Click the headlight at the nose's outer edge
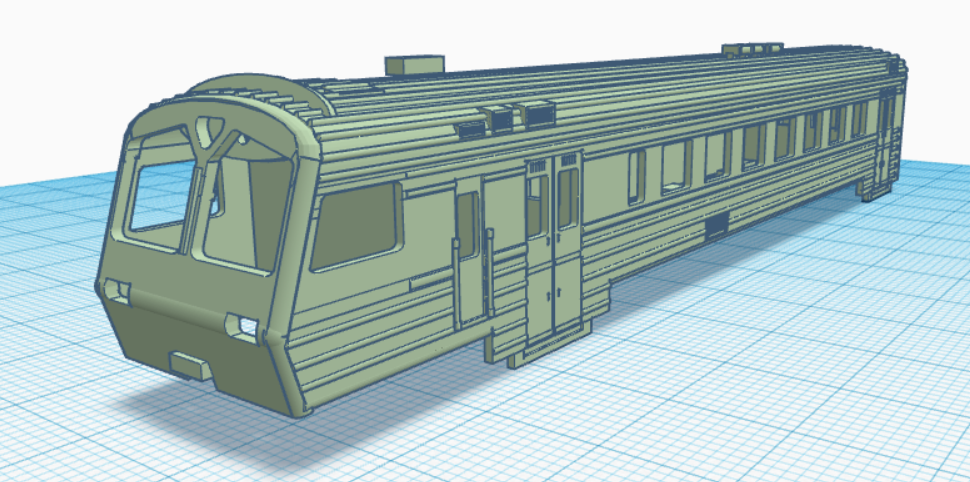 [116, 291]
